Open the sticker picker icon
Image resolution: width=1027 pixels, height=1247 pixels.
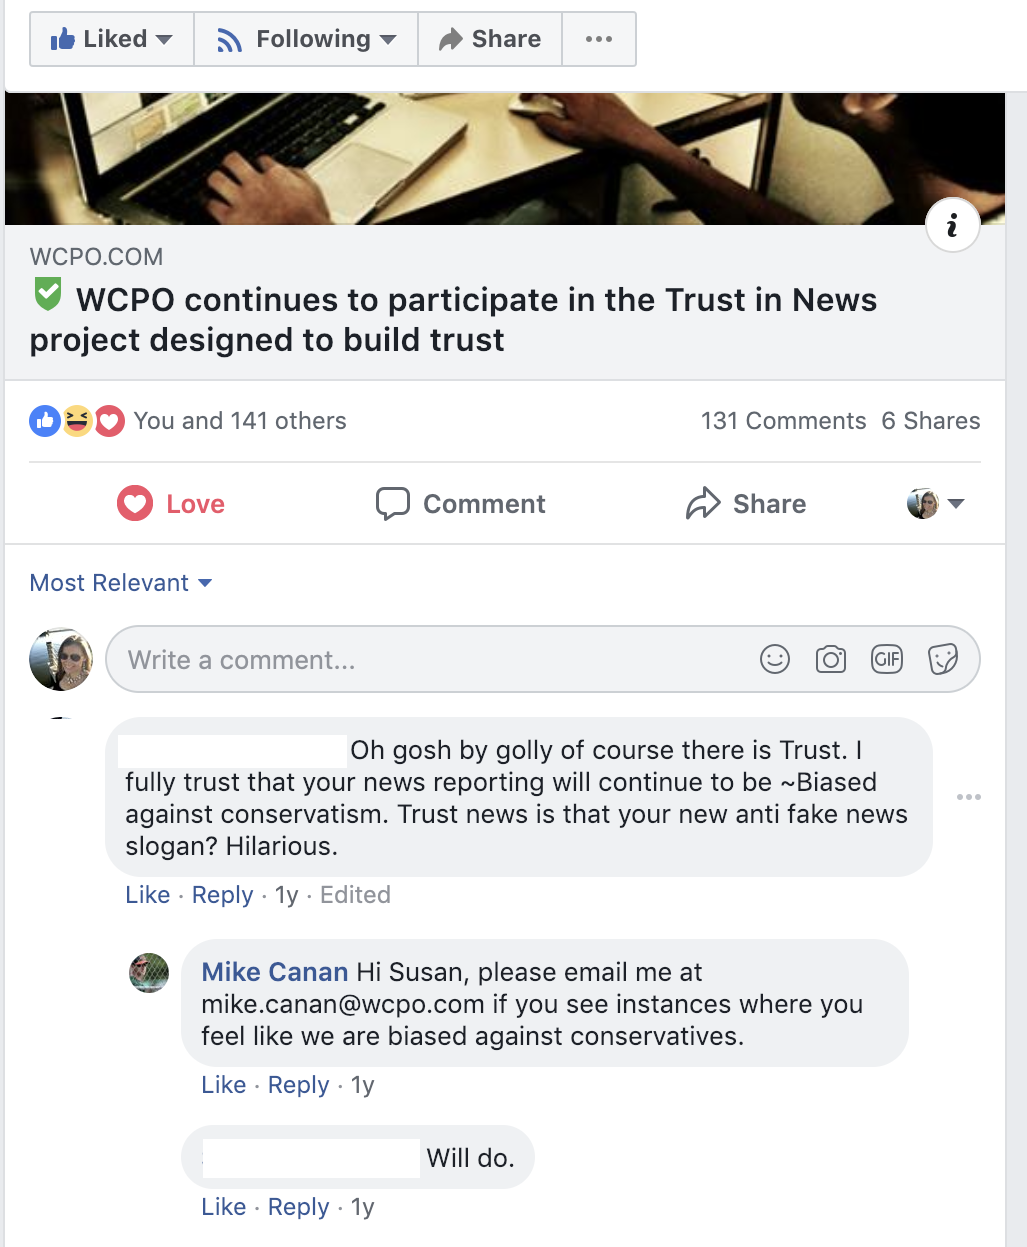pos(943,659)
